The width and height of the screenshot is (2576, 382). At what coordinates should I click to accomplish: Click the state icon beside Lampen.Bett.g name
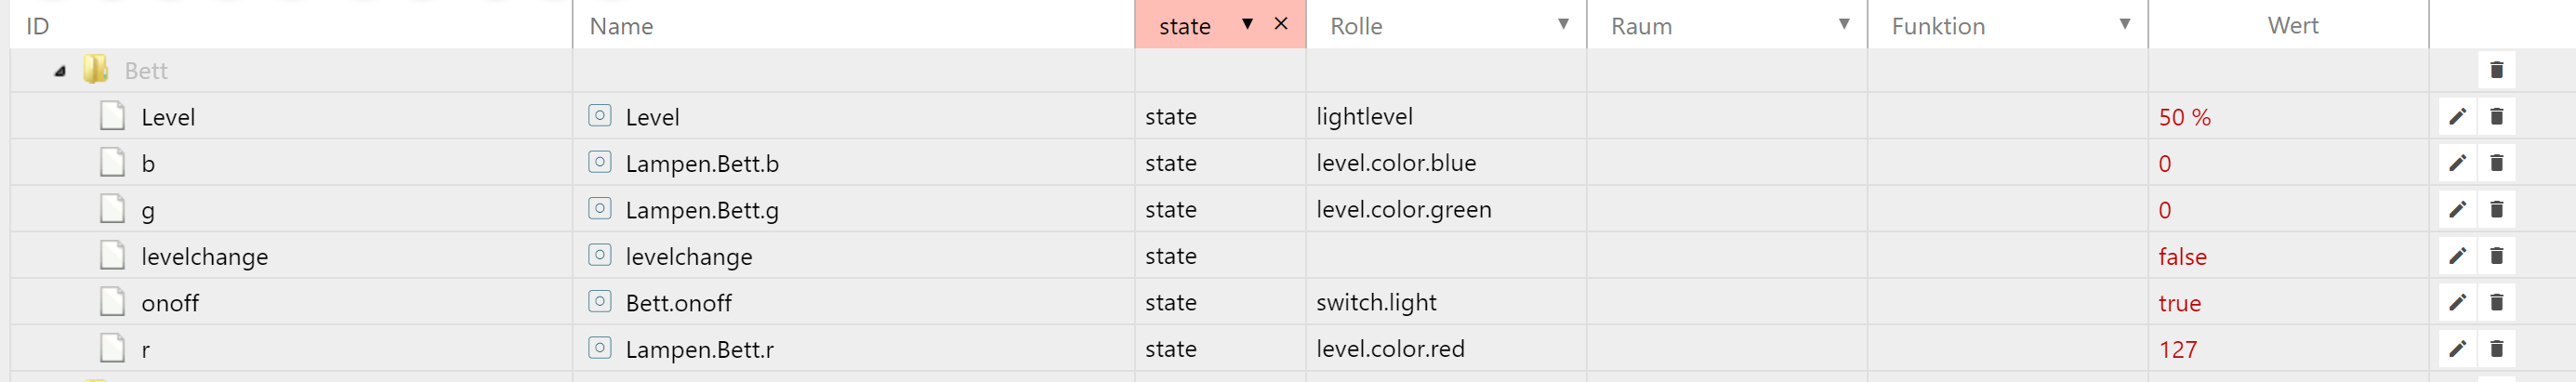(x=600, y=209)
